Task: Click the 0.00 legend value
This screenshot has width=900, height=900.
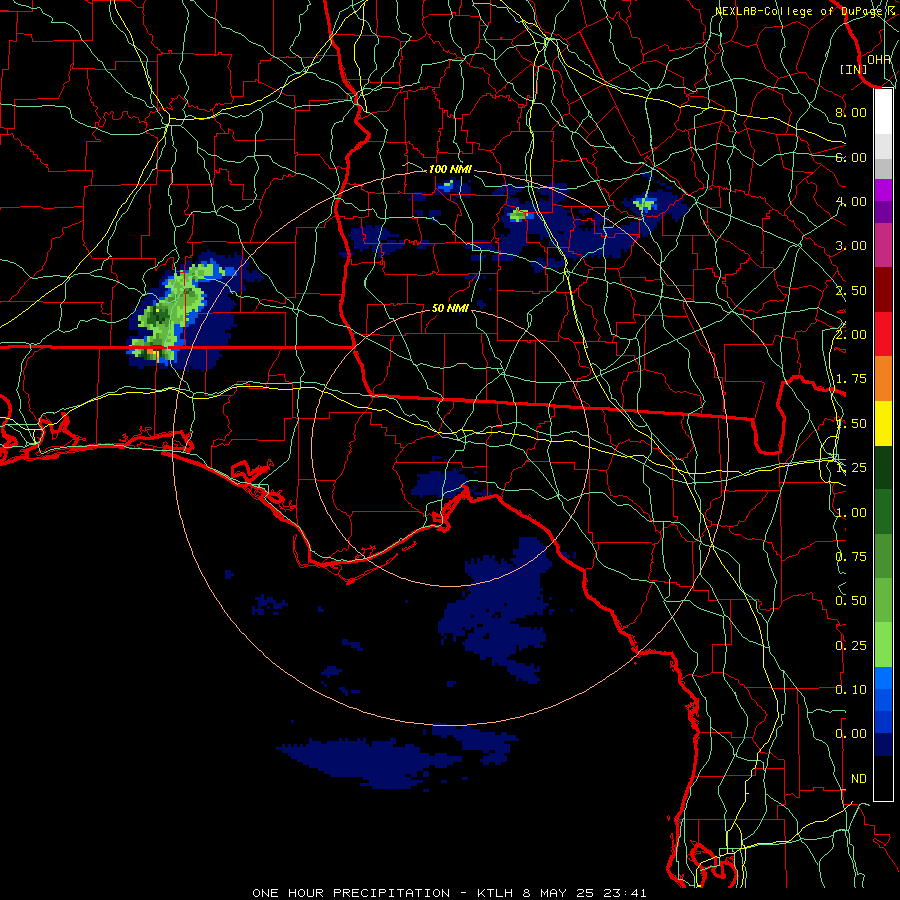Action: tap(851, 734)
